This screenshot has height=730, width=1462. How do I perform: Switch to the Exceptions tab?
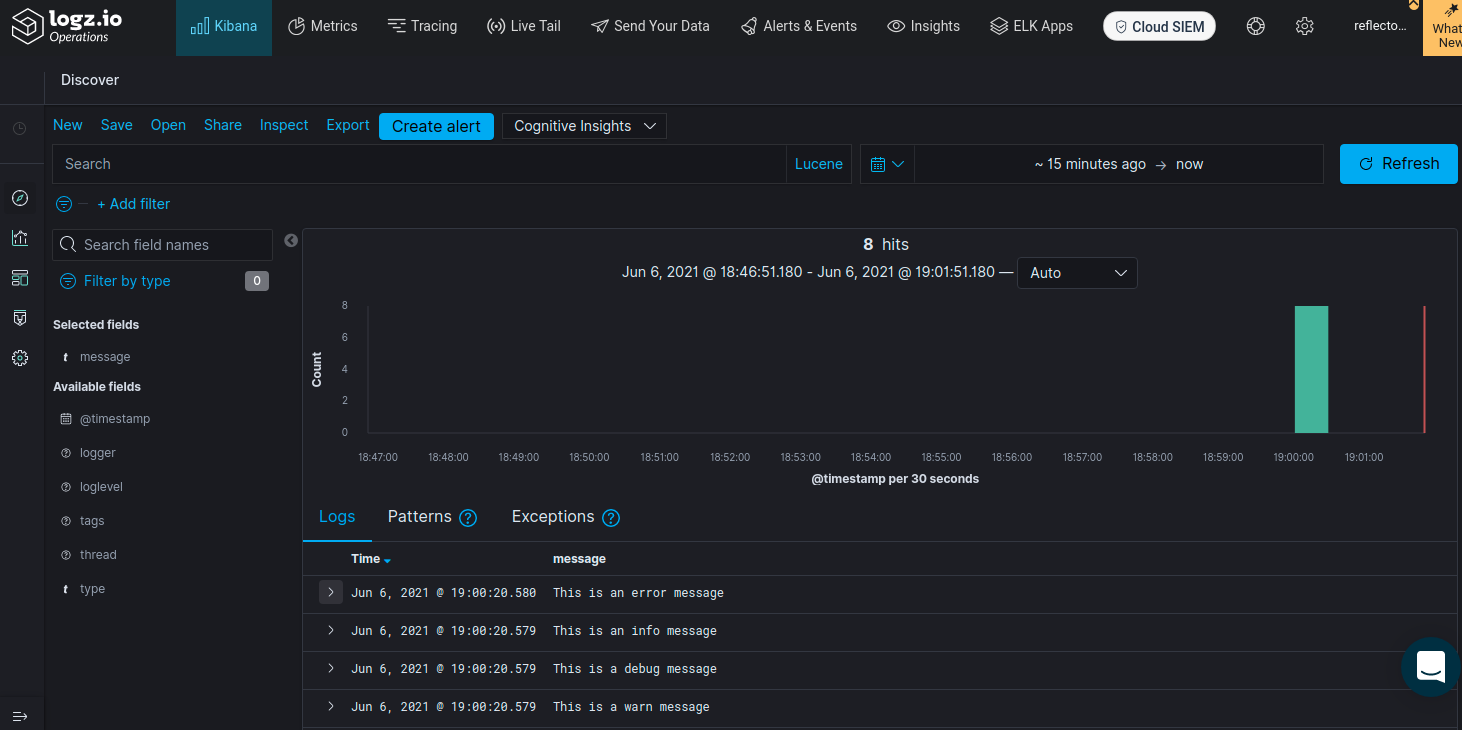[553, 517]
